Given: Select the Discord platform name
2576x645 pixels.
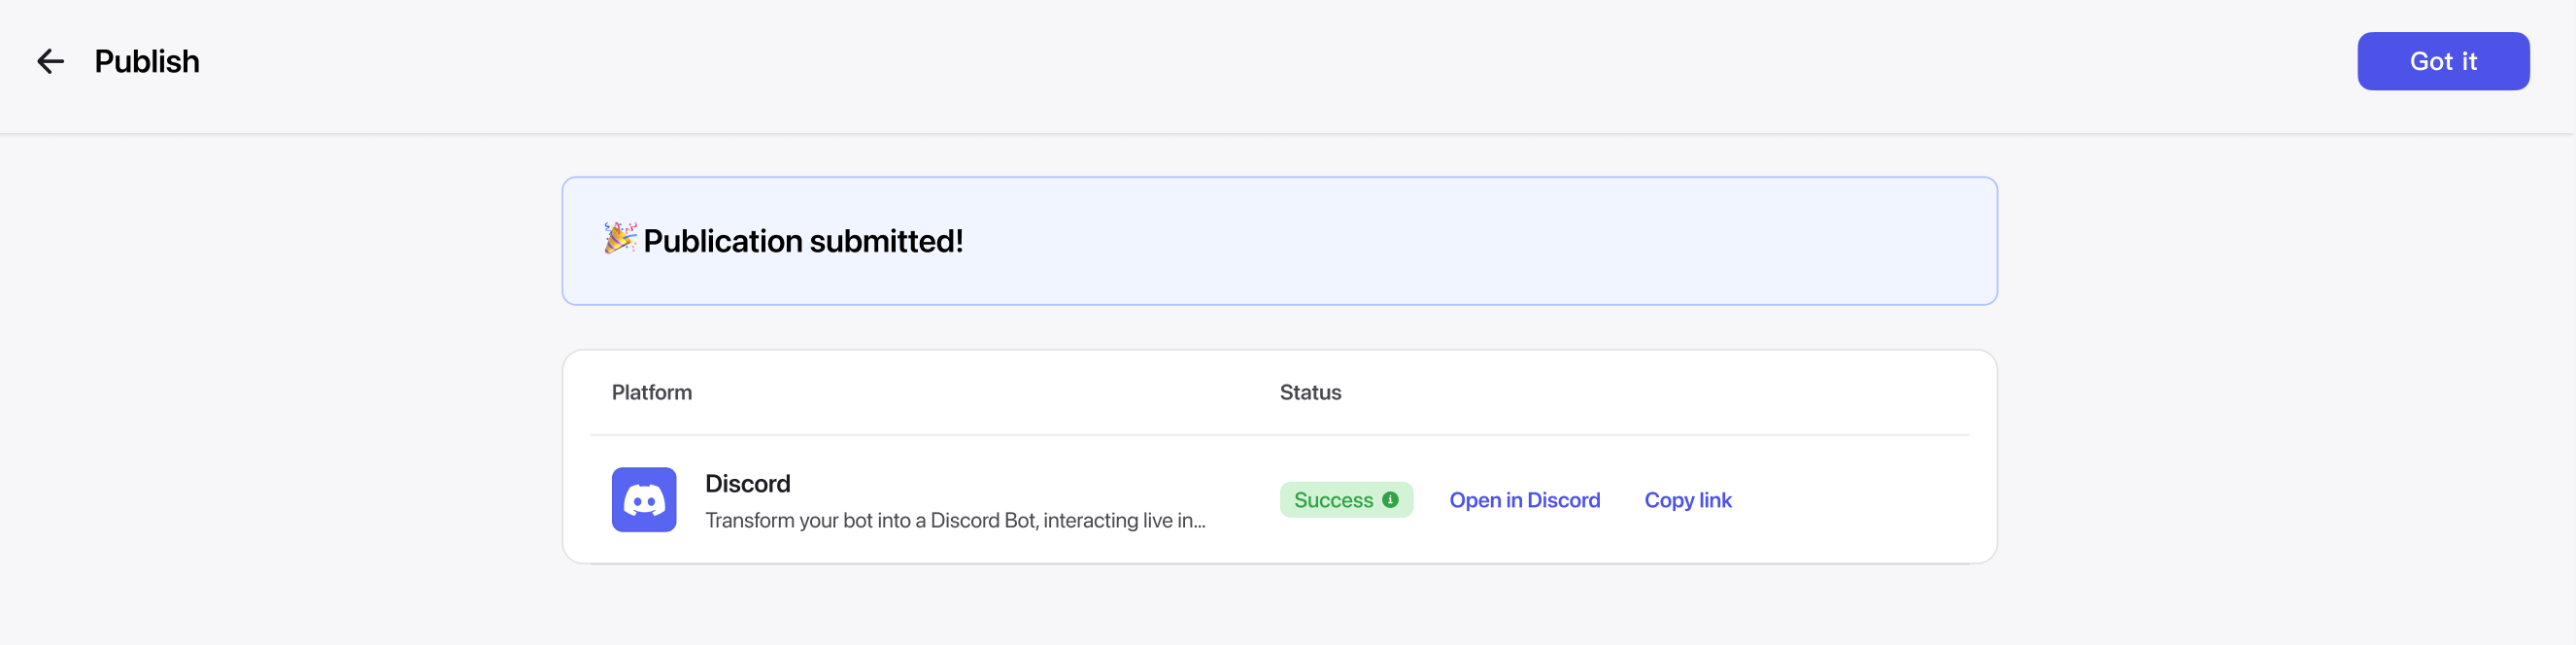Looking at the screenshot, I should click(747, 484).
